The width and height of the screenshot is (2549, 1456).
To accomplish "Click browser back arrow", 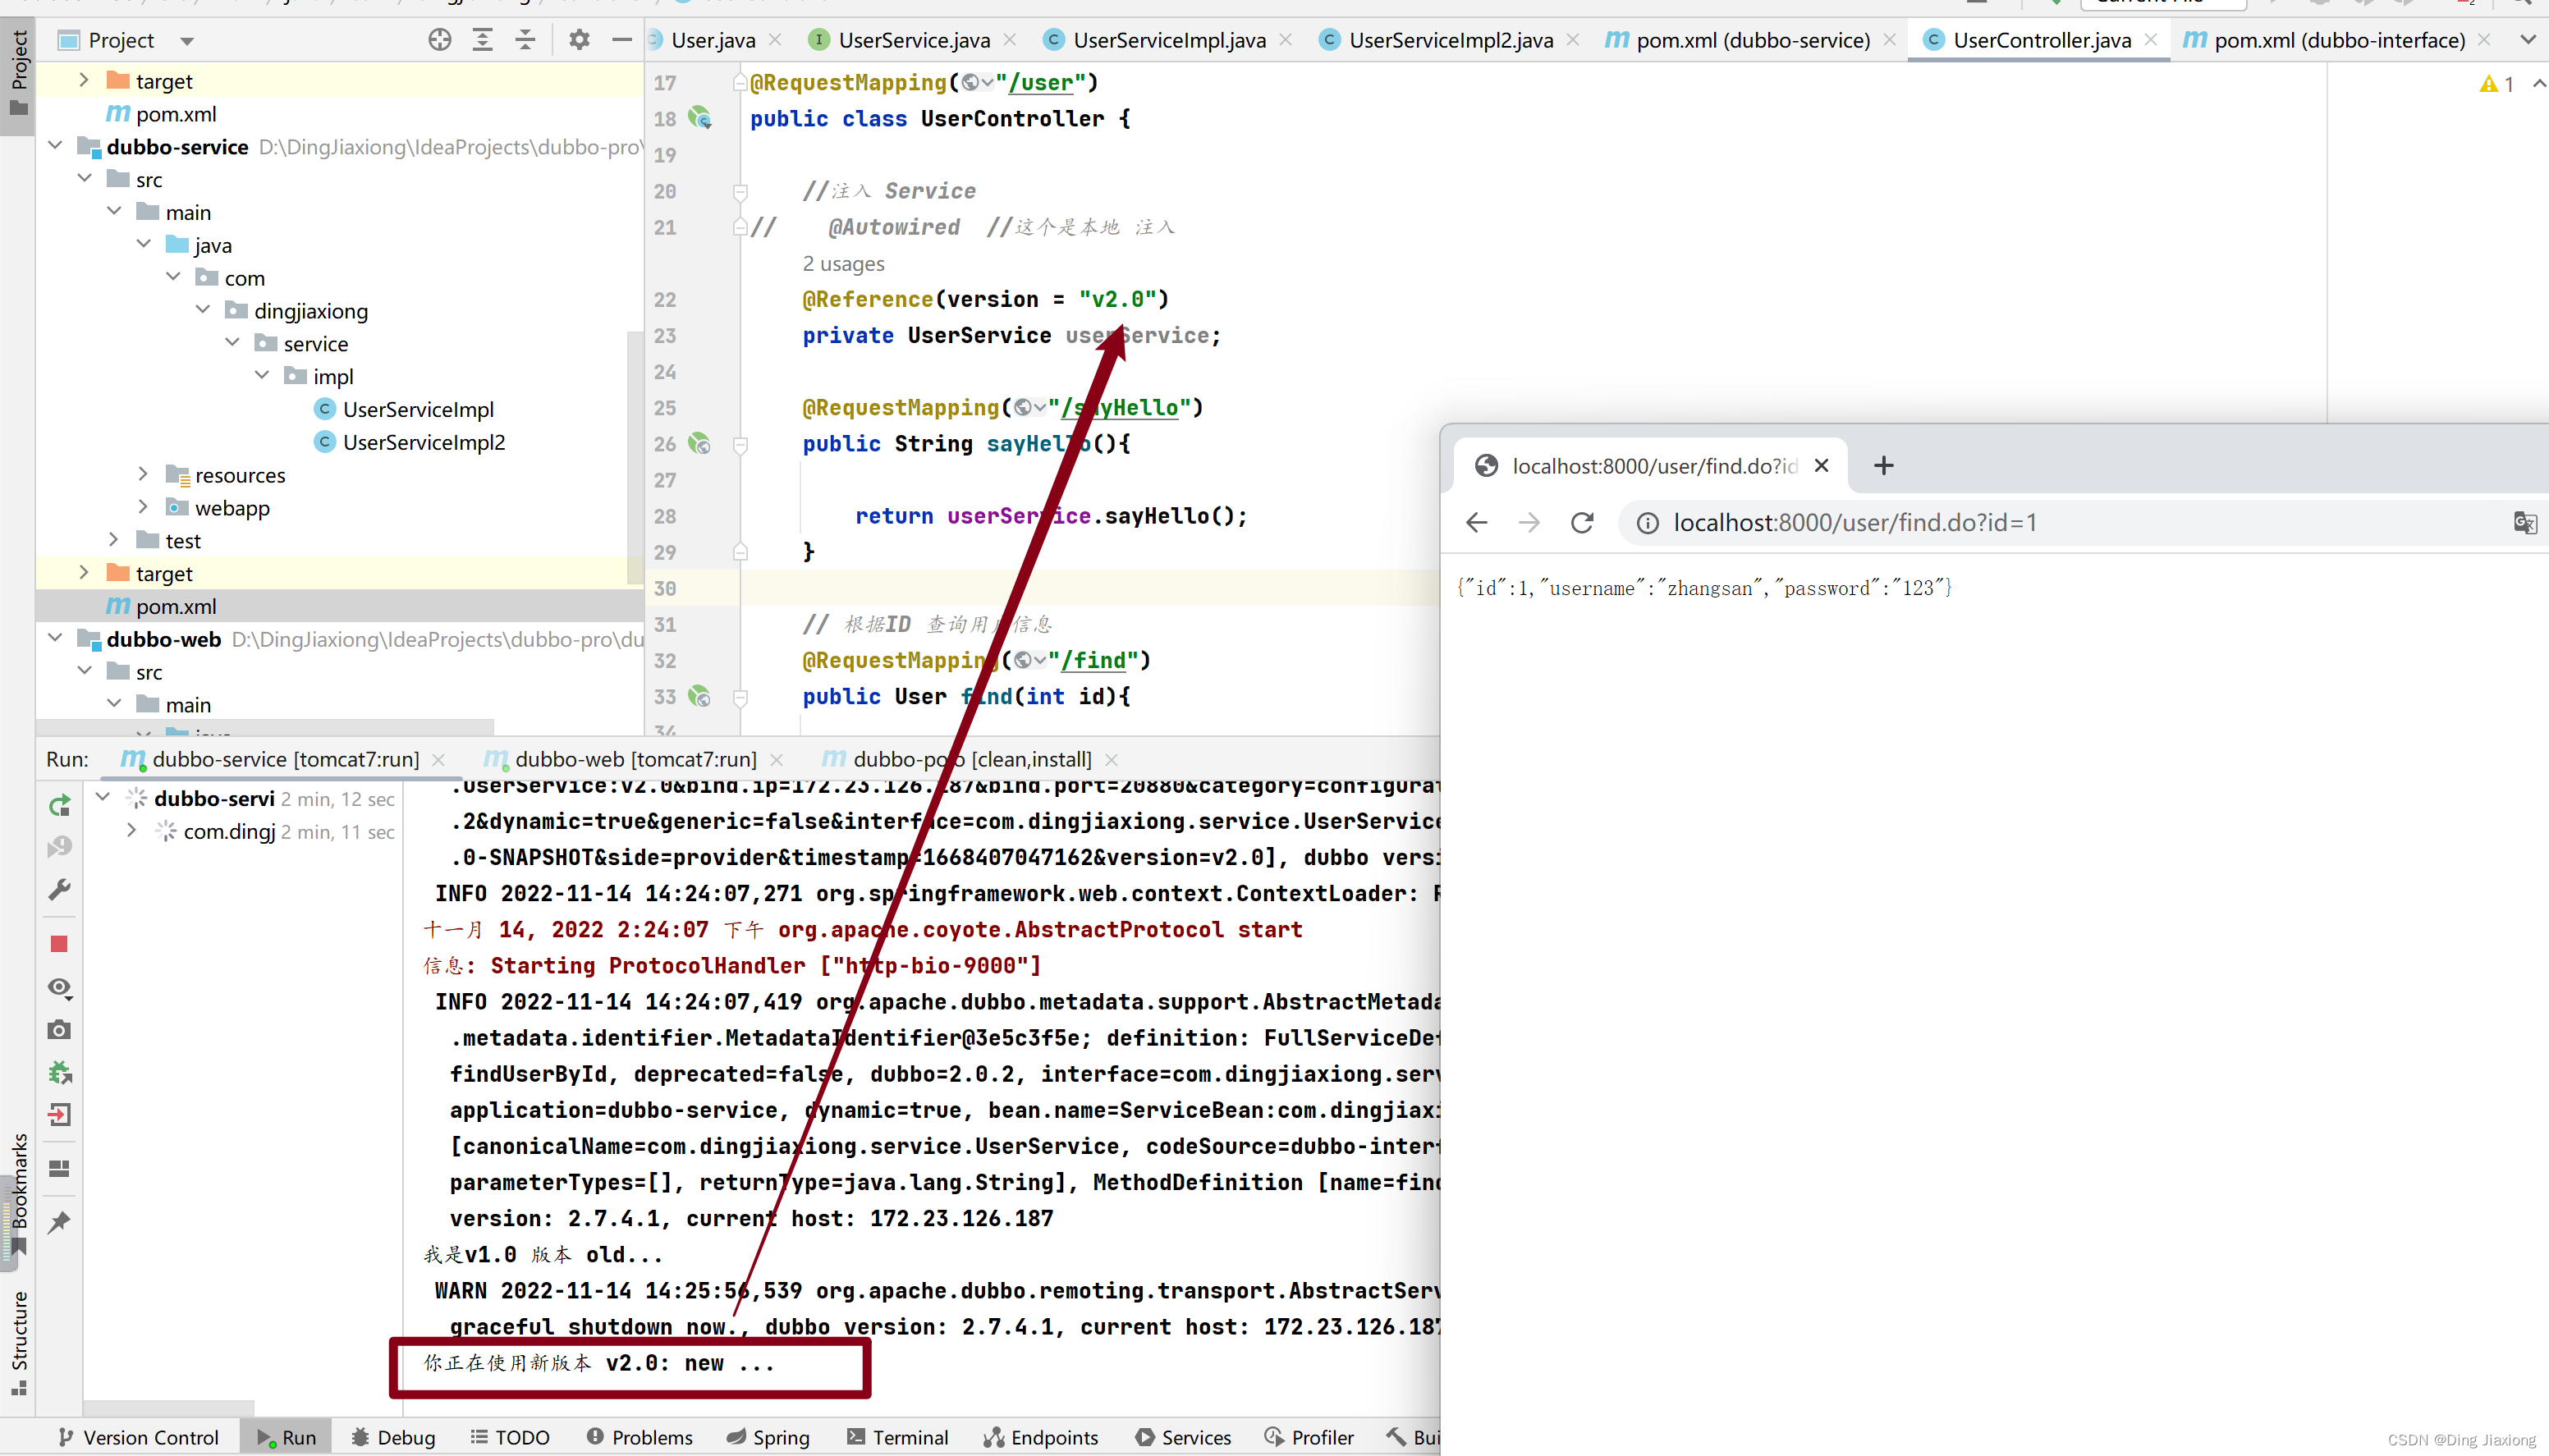I will pos(1477,523).
